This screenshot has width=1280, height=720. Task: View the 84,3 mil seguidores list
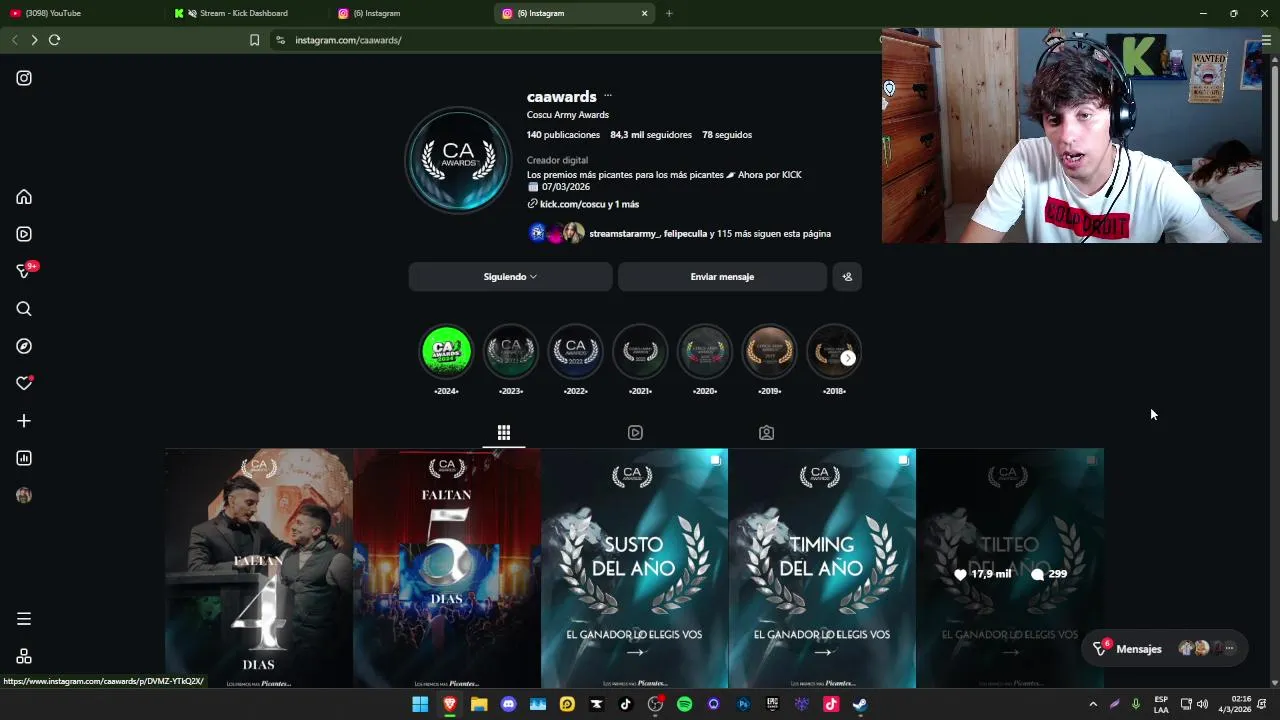pyautogui.click(x=651, y=135)
